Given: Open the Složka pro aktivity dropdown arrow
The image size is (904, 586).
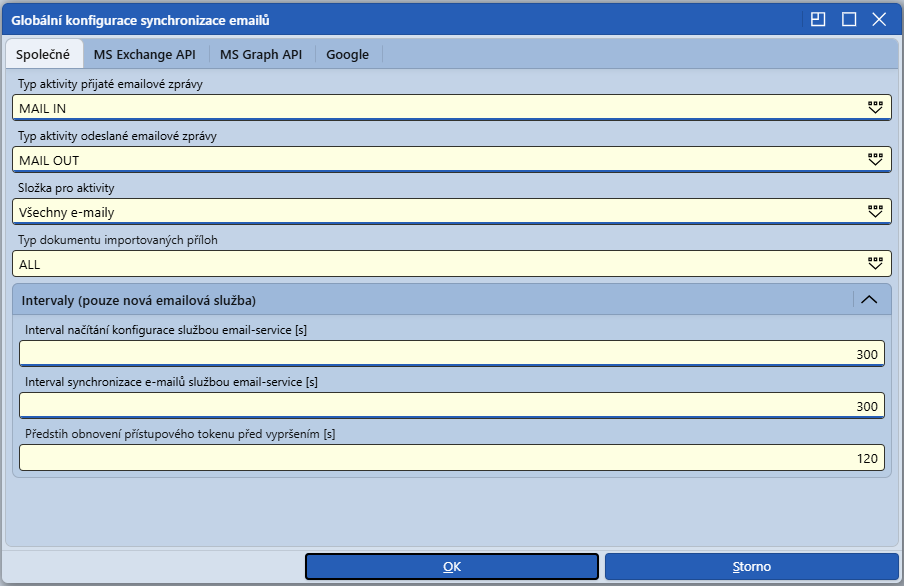Looking at the screenshot, I should (x=875, y=212).
